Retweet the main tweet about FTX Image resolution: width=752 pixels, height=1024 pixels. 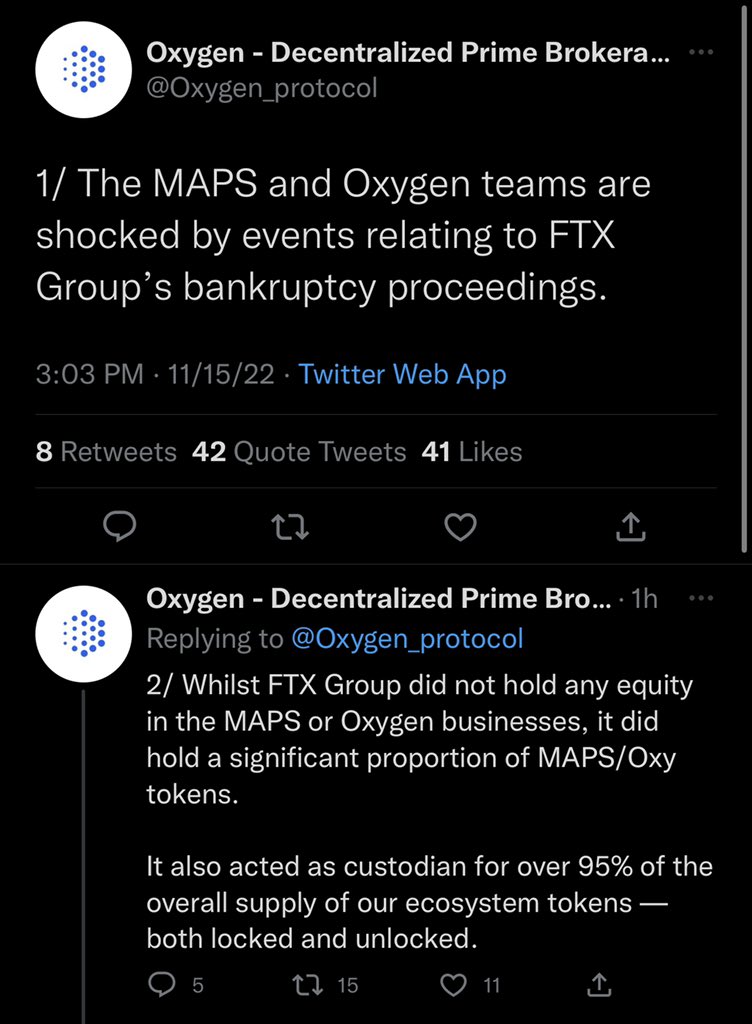pos(289,525)
